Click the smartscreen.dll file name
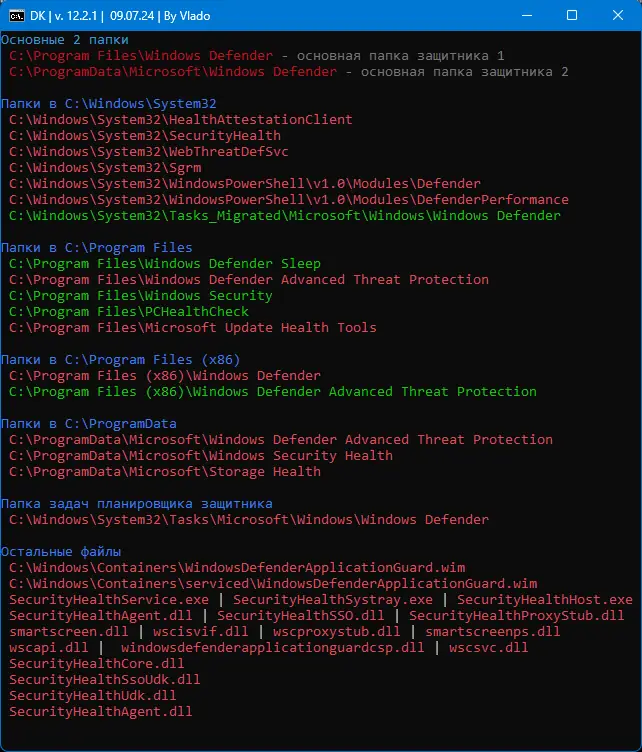 68,632
